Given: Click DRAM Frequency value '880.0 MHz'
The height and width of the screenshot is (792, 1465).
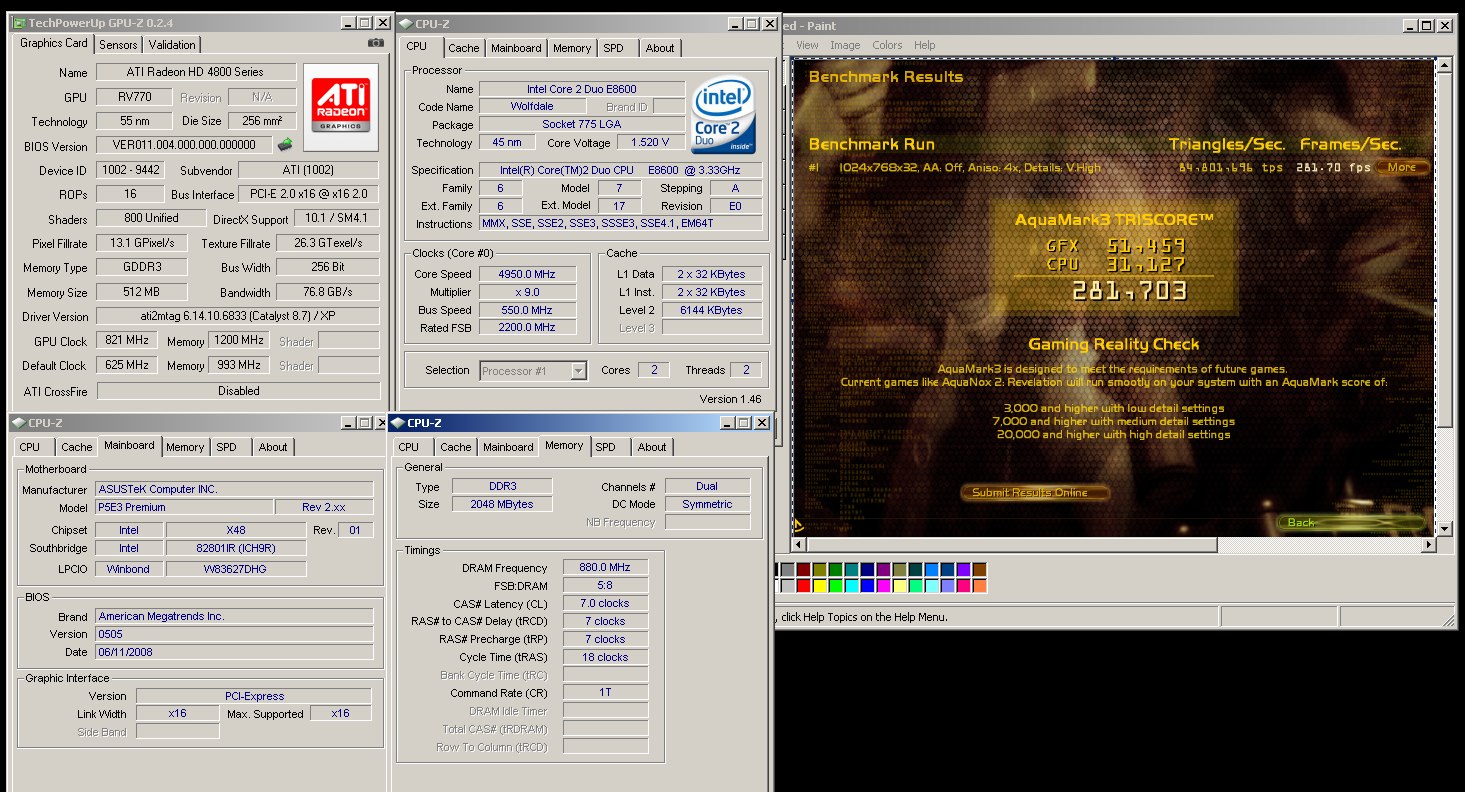Looking at the screenshot, I should point(605,568).
